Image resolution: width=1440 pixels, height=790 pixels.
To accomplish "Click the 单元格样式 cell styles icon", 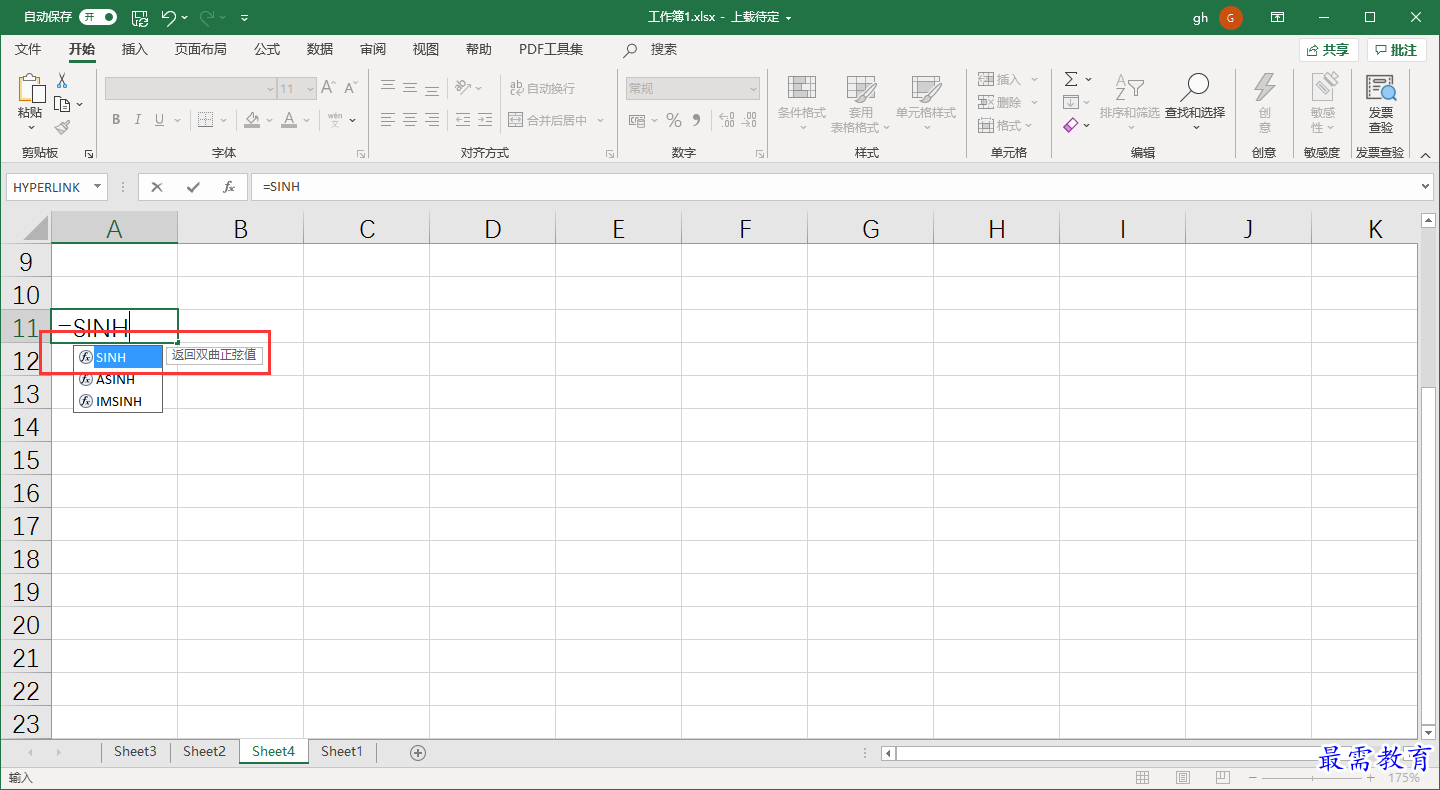I will pyautogui.click(x=926, y=88).
